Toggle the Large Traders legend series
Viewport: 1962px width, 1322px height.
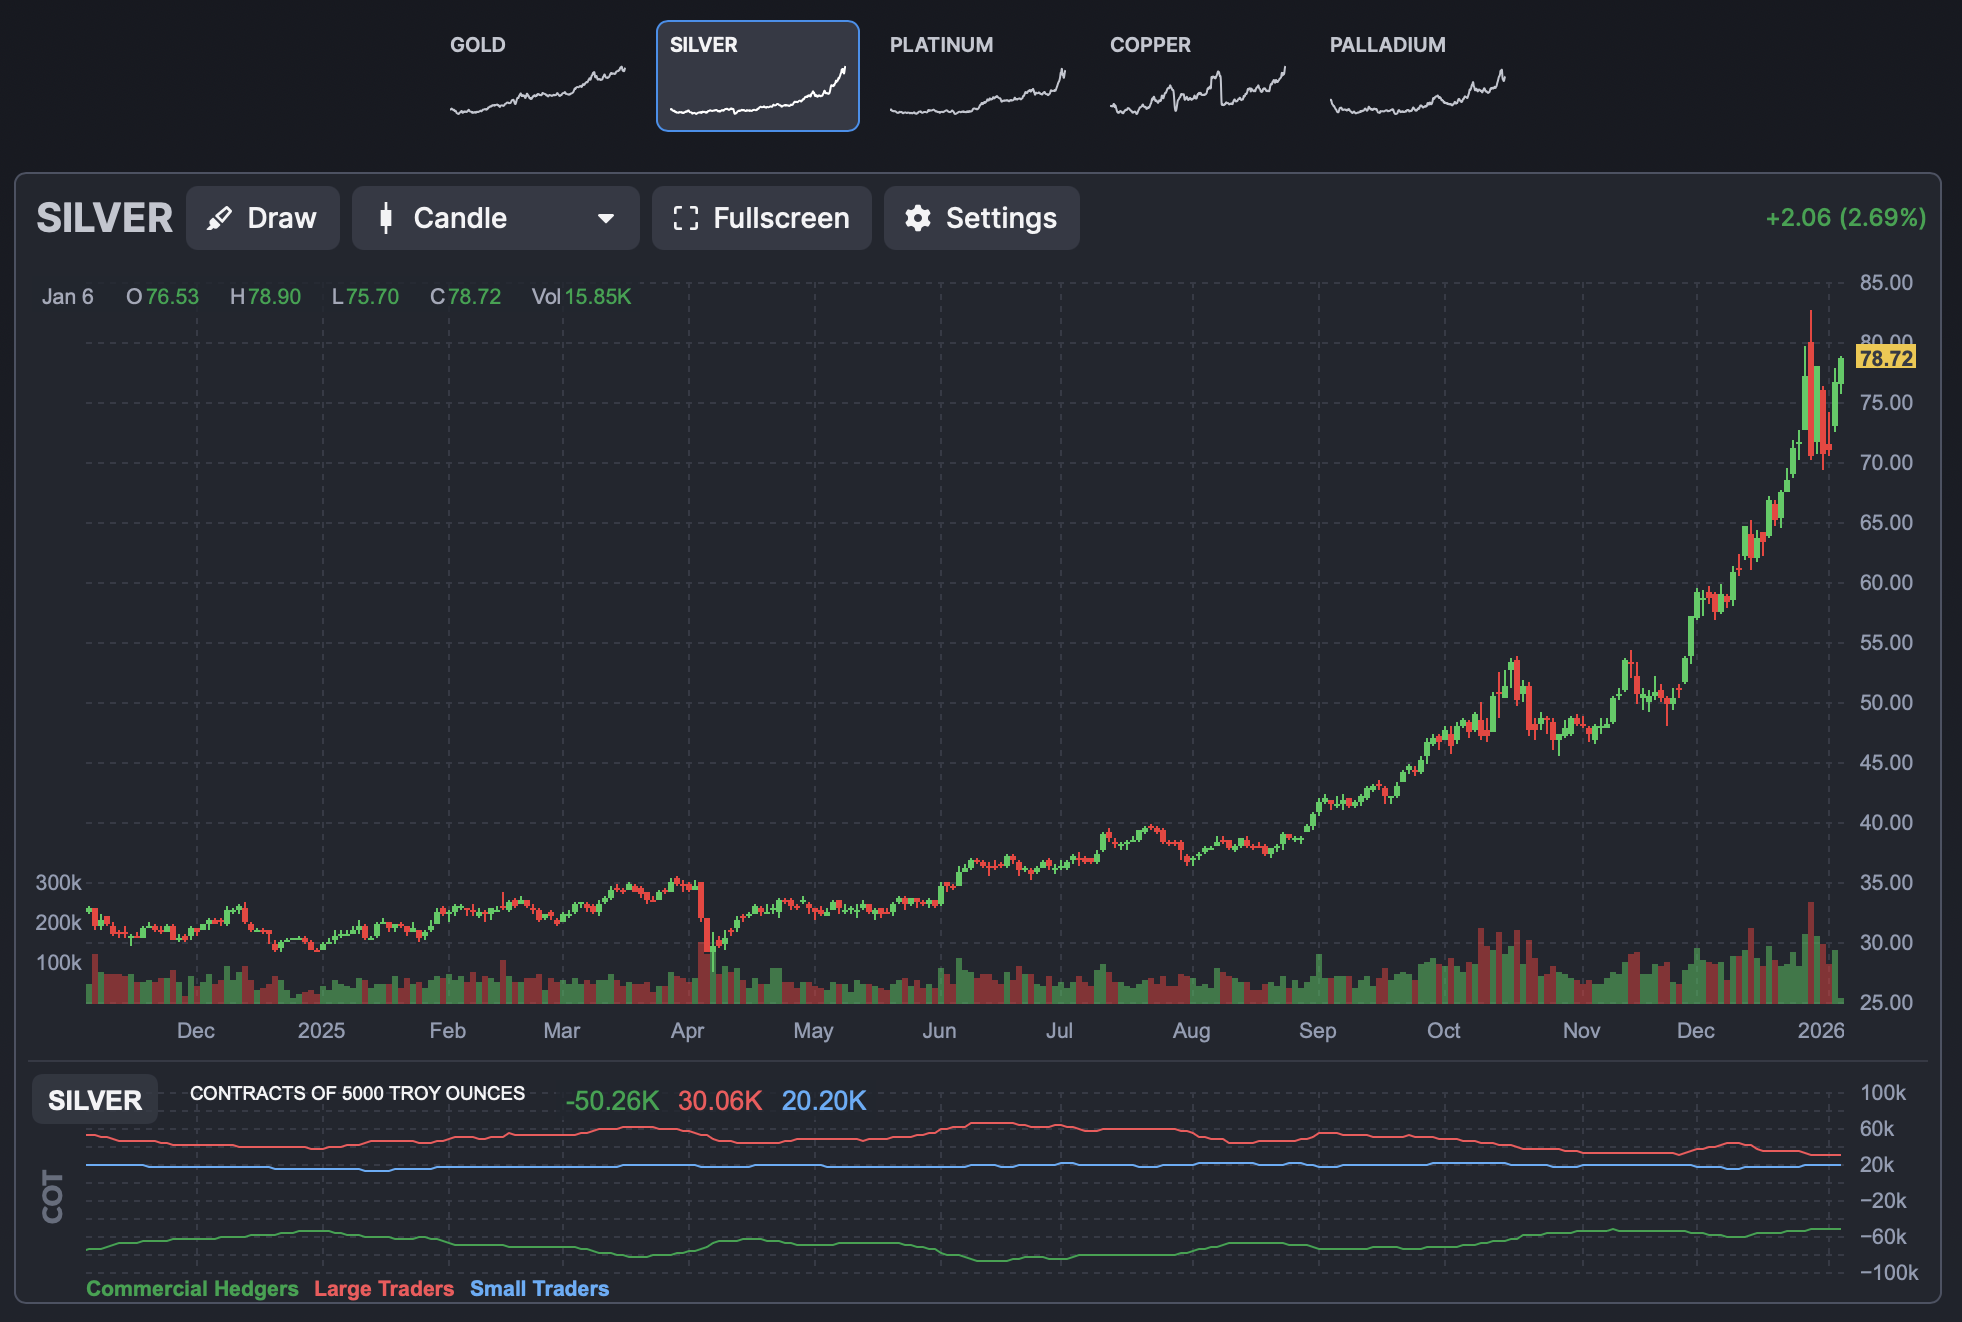point(384,1288)
